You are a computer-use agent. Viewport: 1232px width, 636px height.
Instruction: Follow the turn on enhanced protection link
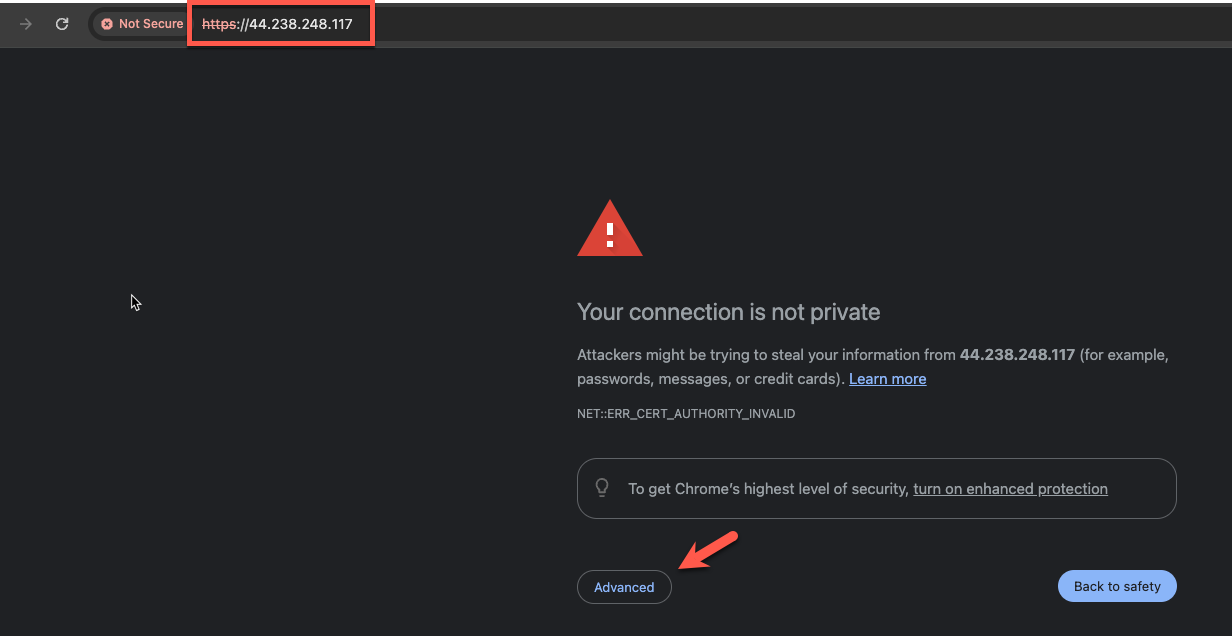[x=1010, y=489]
